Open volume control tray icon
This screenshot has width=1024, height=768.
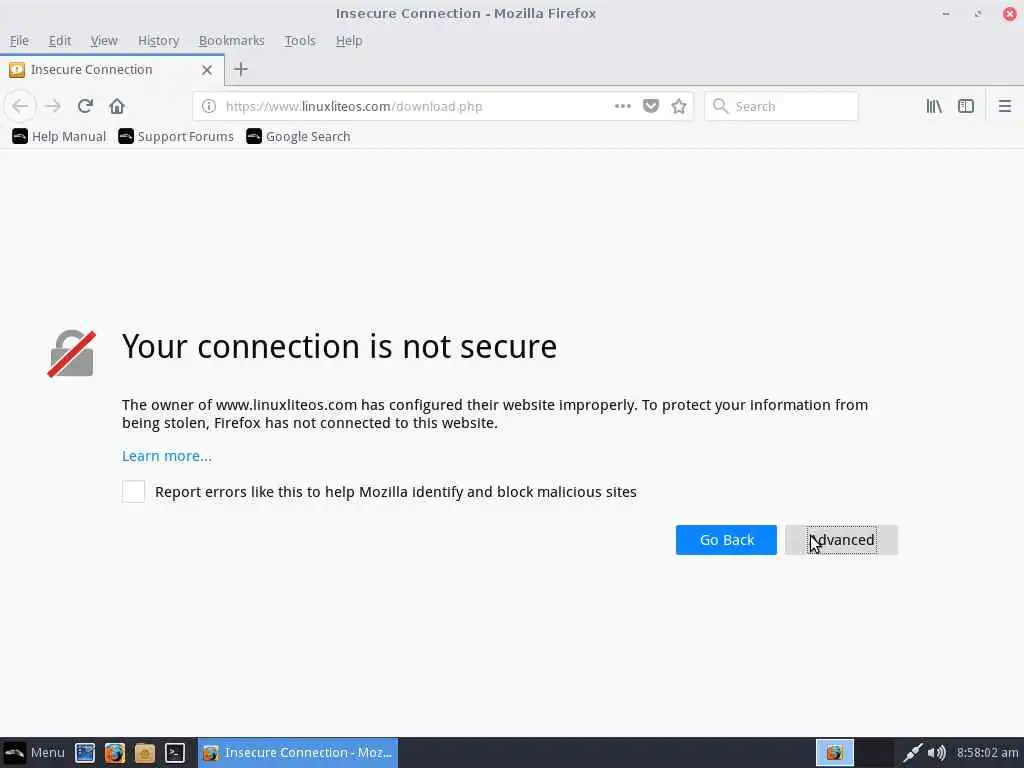(936, 752)
